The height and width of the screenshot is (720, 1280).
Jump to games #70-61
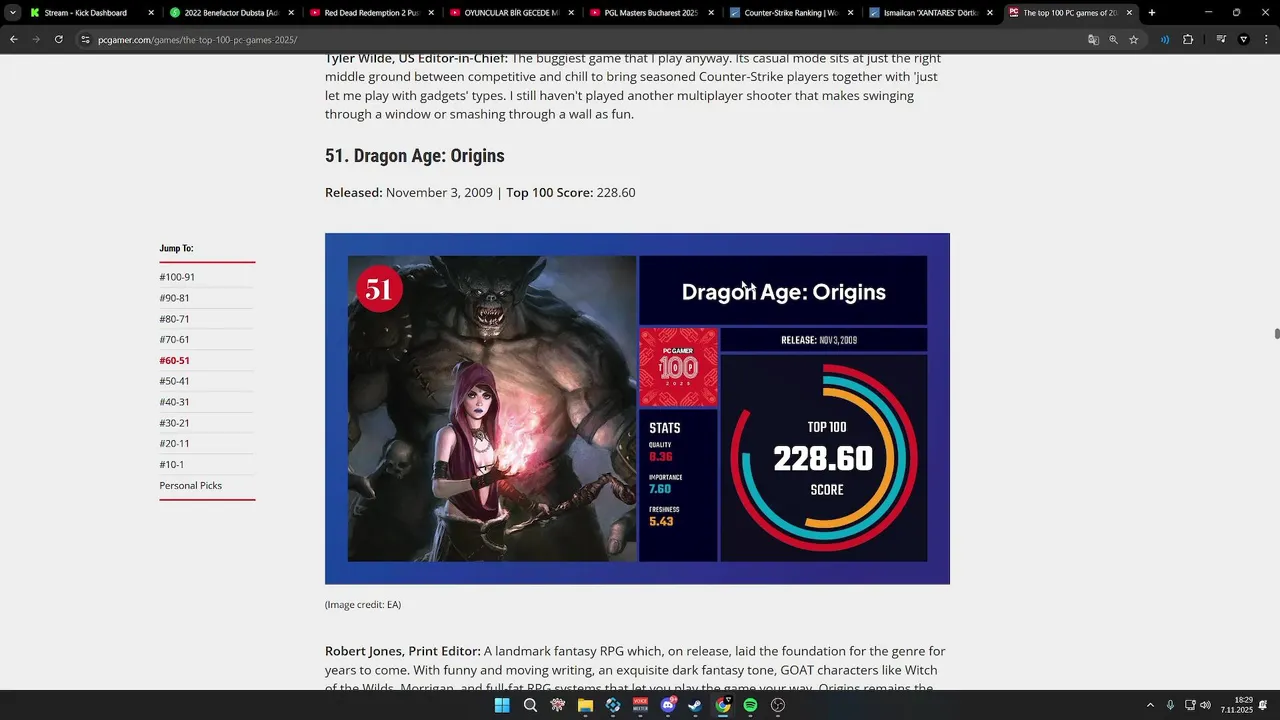[x=174, y=340]
